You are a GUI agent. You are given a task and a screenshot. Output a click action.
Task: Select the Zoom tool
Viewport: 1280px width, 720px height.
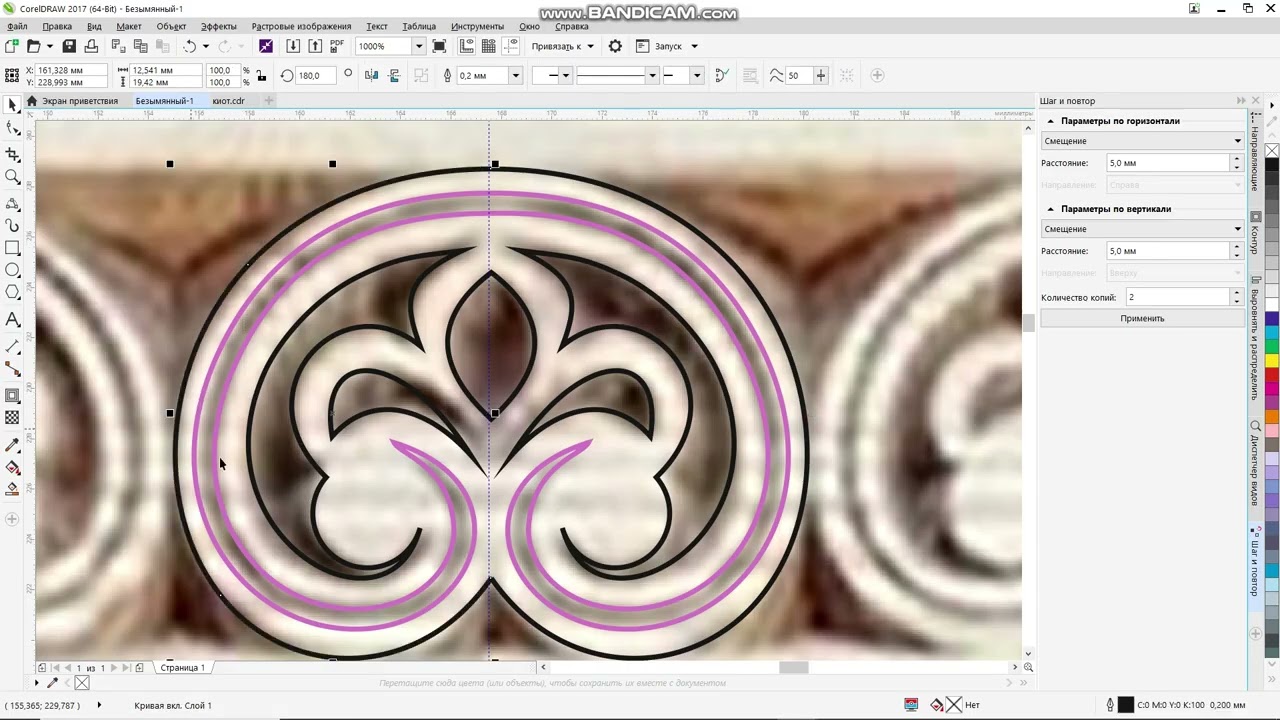point(12,177)
